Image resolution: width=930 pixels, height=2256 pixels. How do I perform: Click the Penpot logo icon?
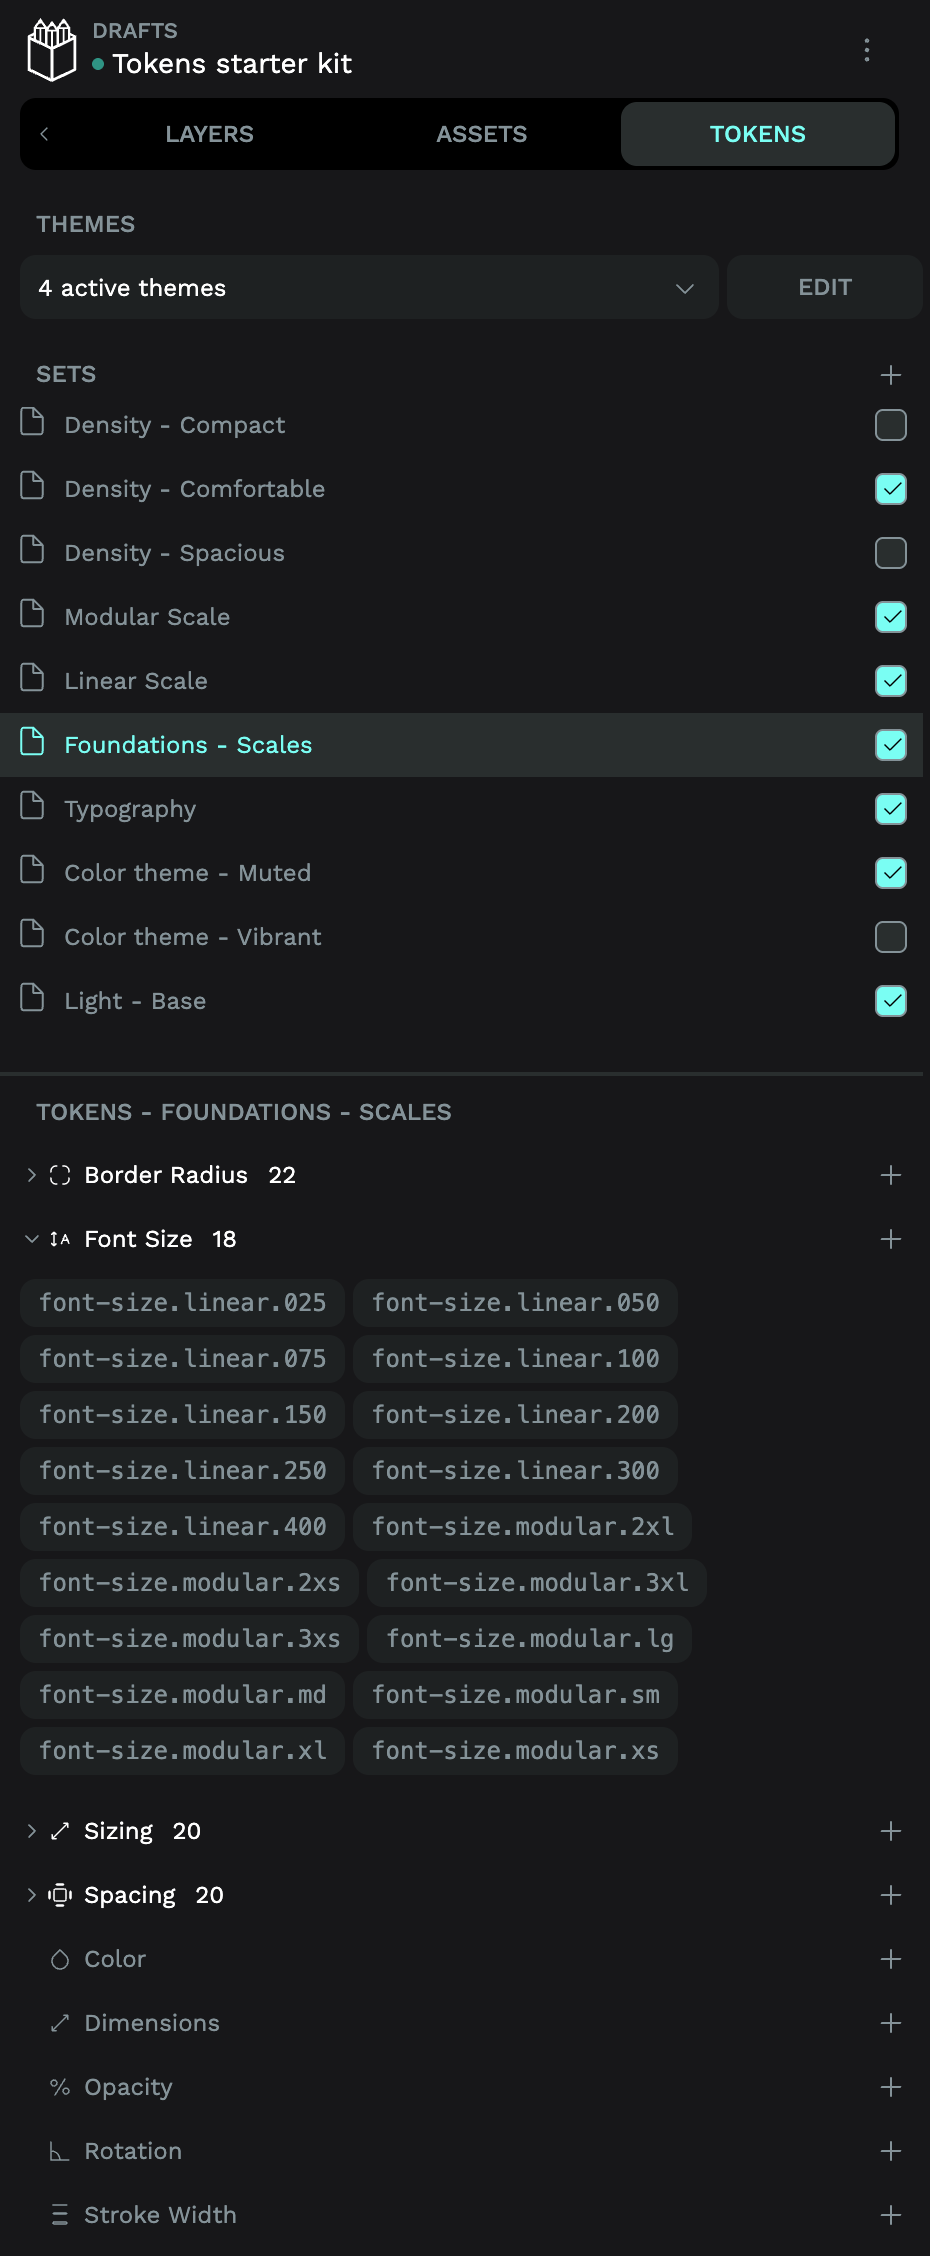51,50
